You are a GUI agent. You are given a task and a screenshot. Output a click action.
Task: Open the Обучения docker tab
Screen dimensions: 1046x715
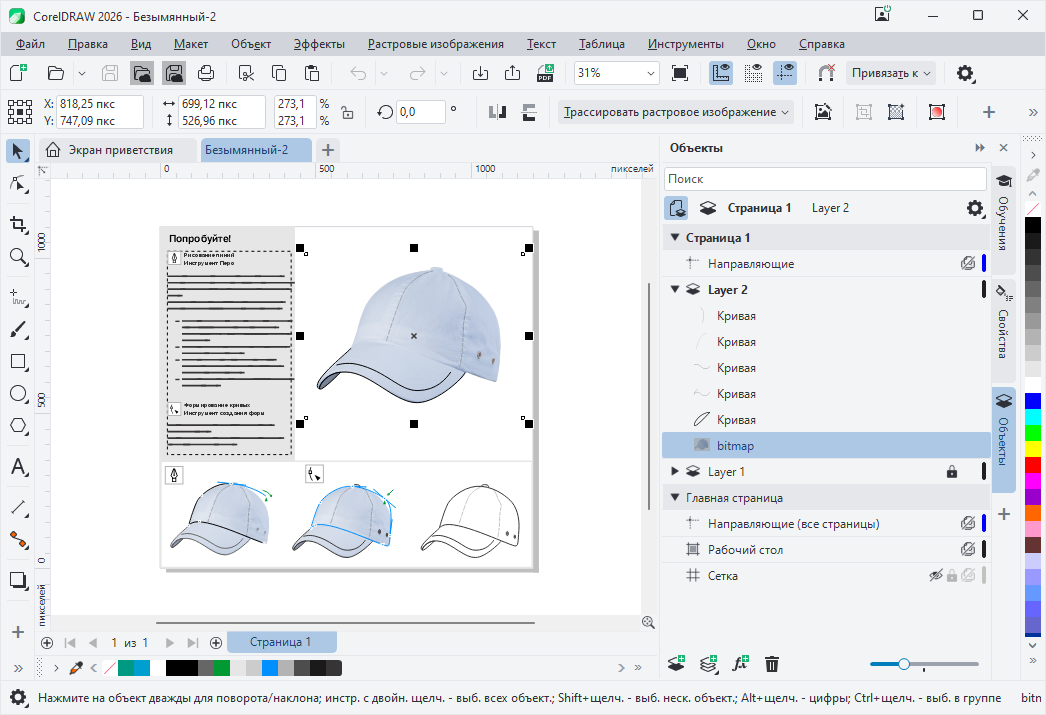[x=1003, y=220]
